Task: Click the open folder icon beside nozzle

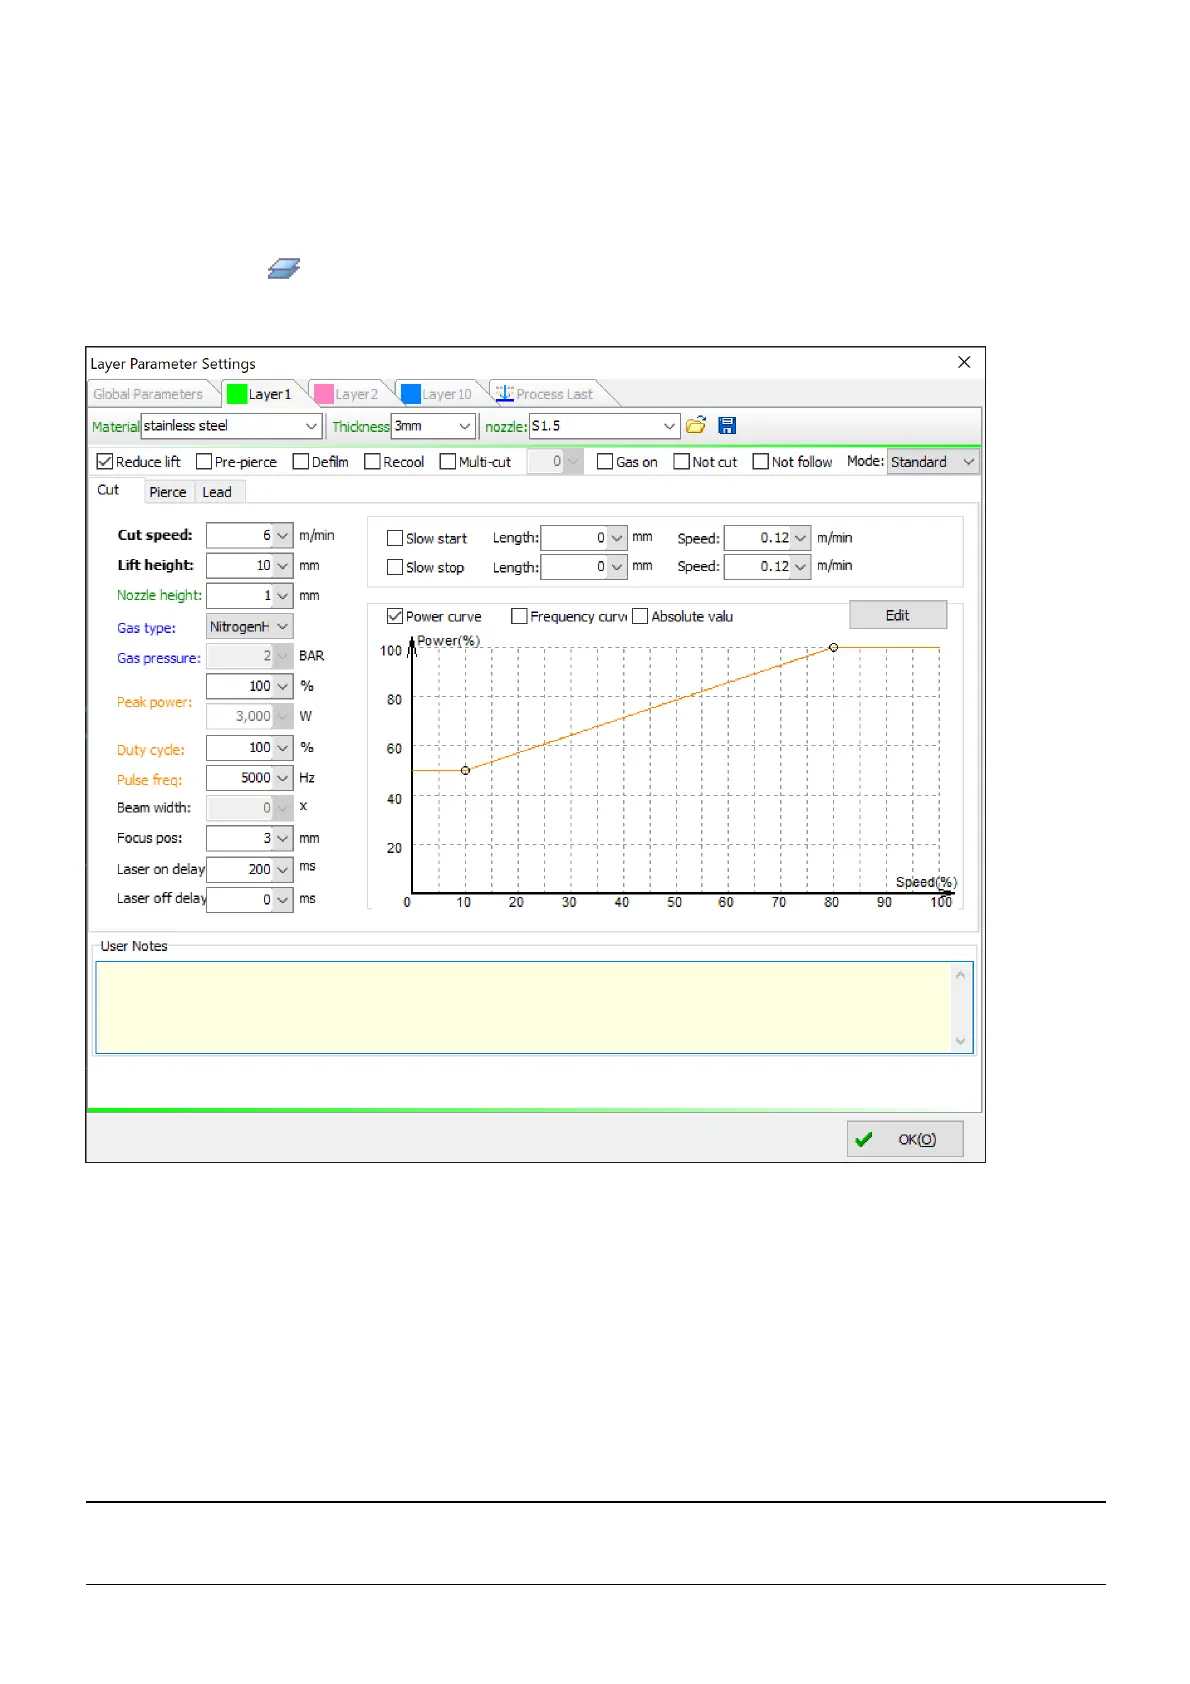Action: point(696,425)
